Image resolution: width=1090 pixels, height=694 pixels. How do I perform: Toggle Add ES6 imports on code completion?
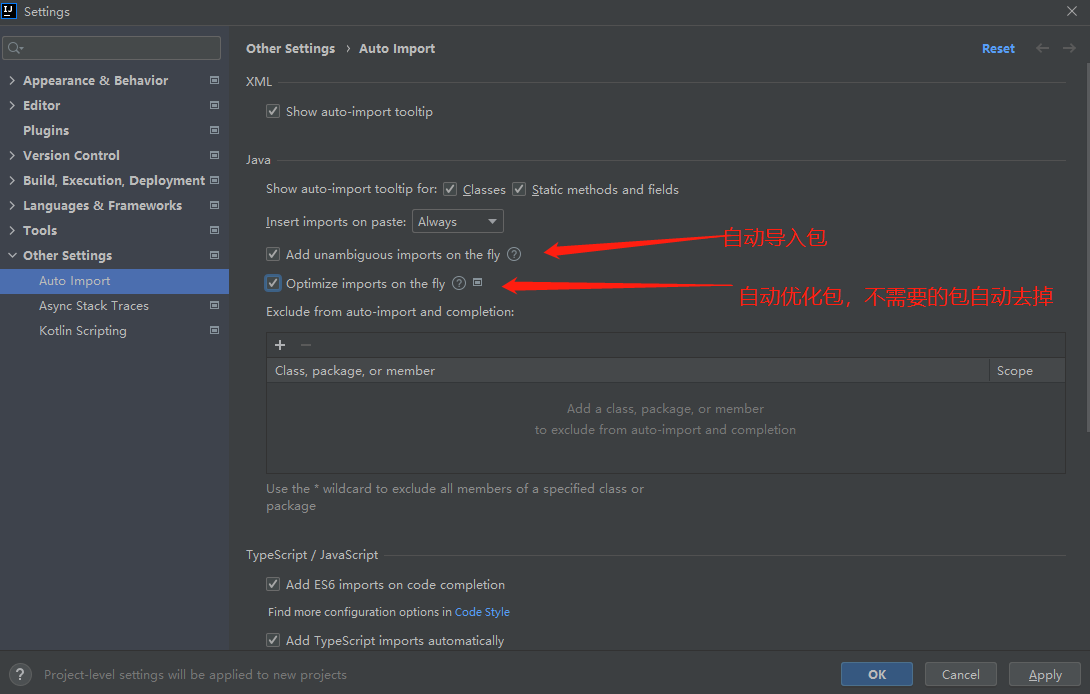tap(273, 584)
